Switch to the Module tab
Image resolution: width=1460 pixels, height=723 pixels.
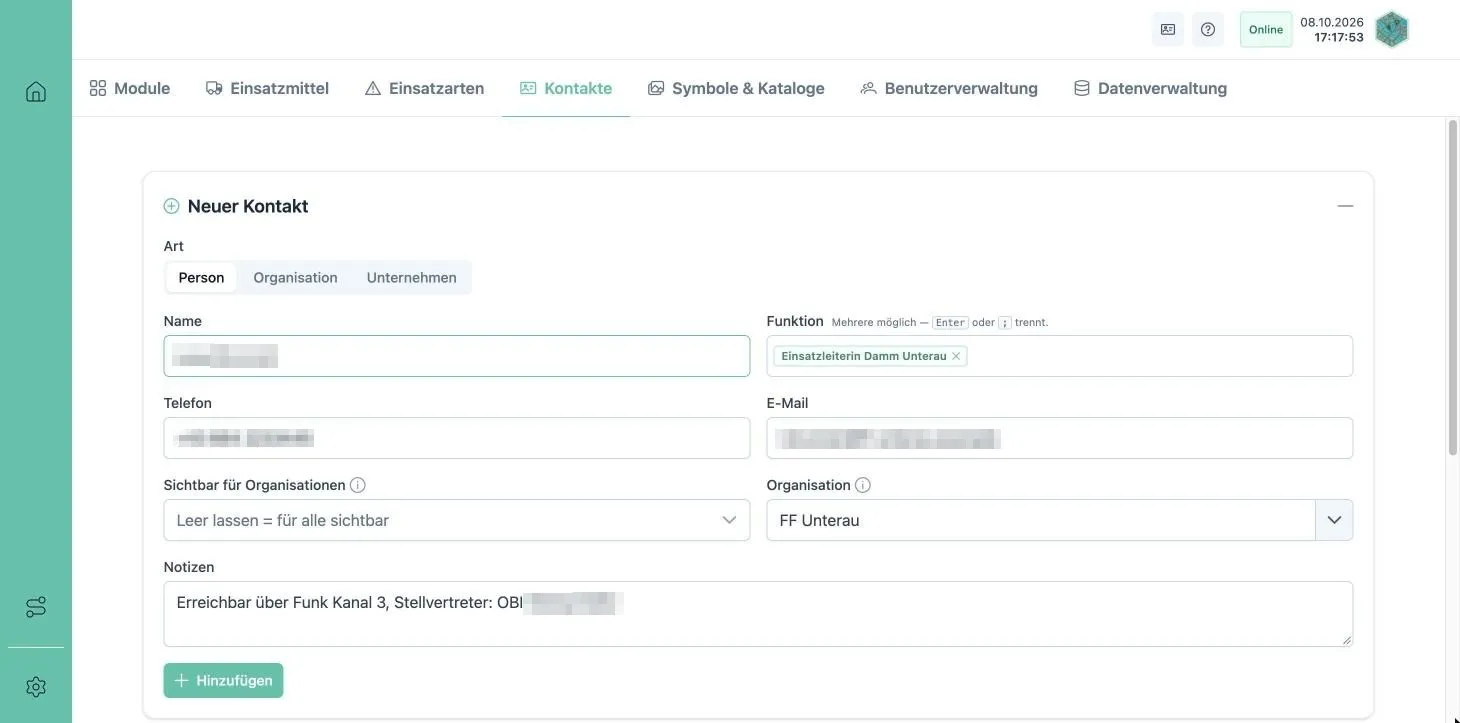tap(130, 88)
